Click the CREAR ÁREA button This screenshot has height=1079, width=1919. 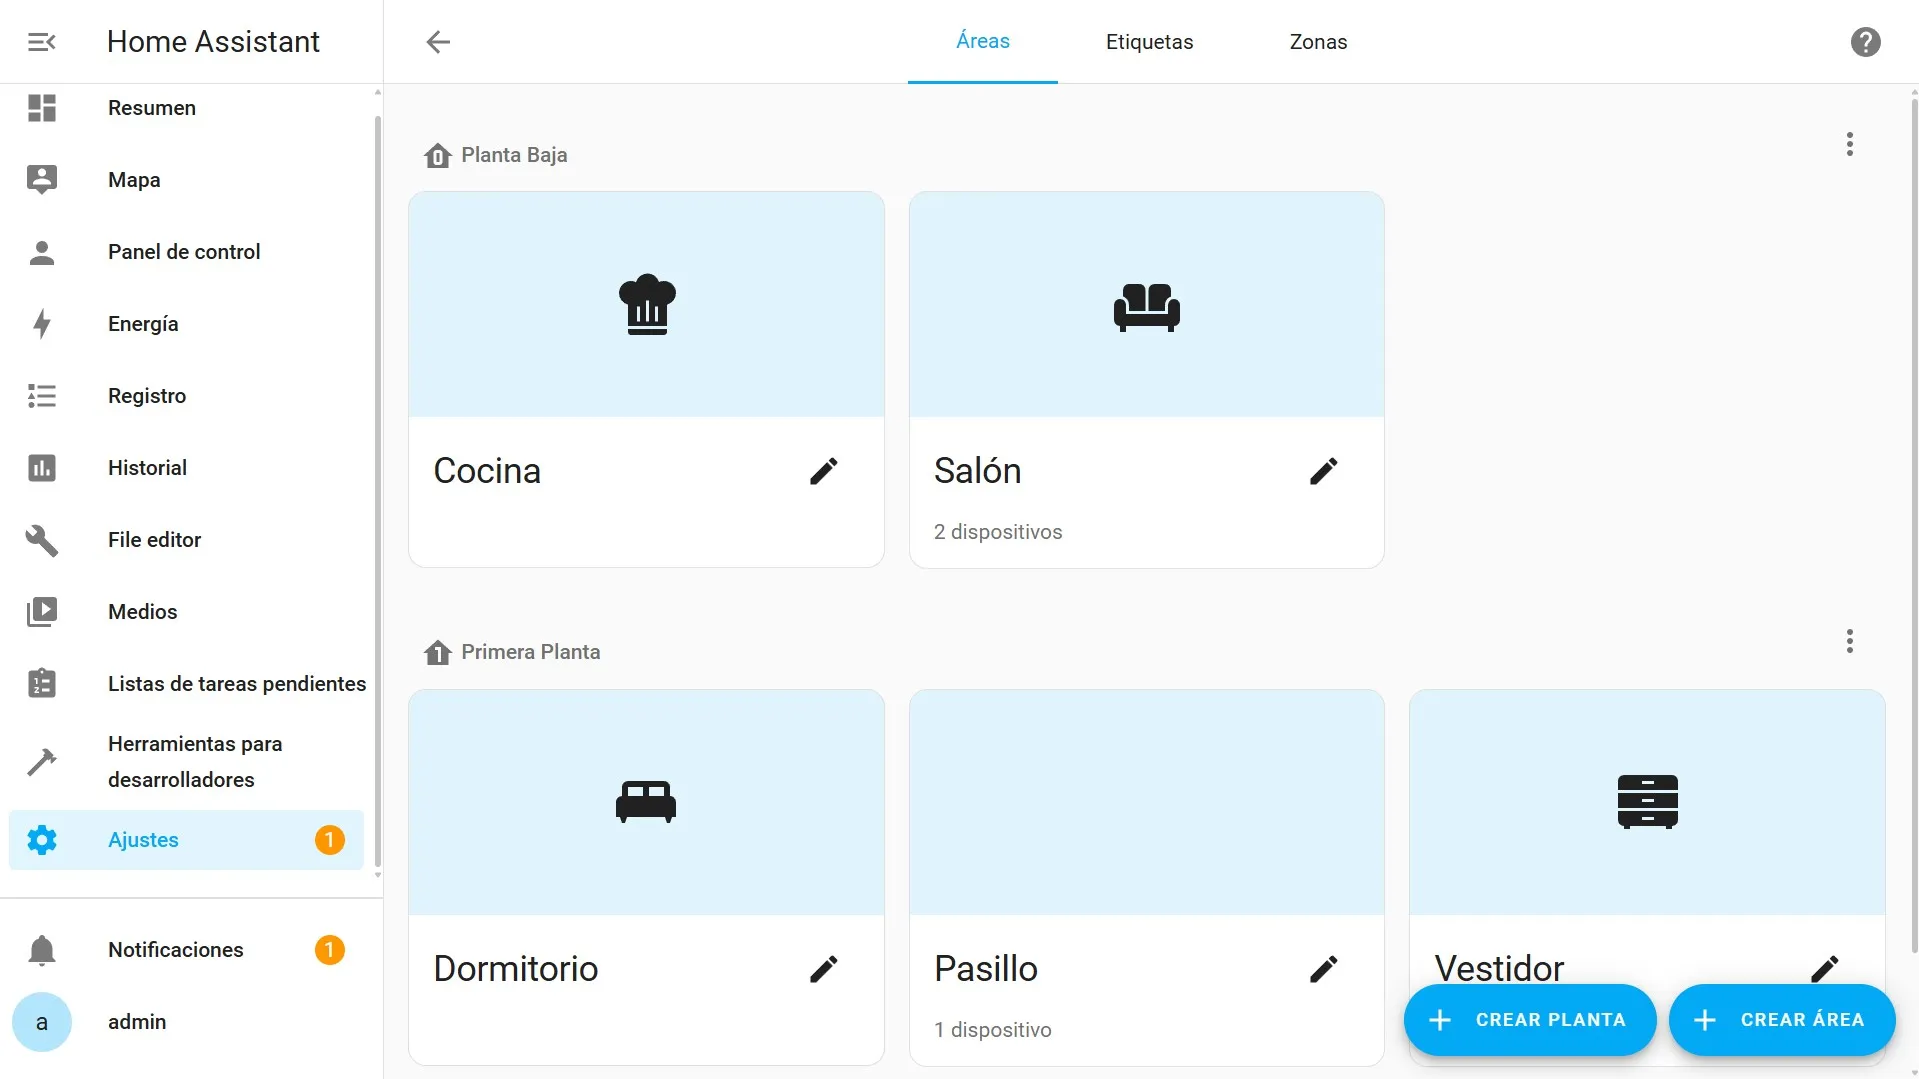[1782, 1020]
